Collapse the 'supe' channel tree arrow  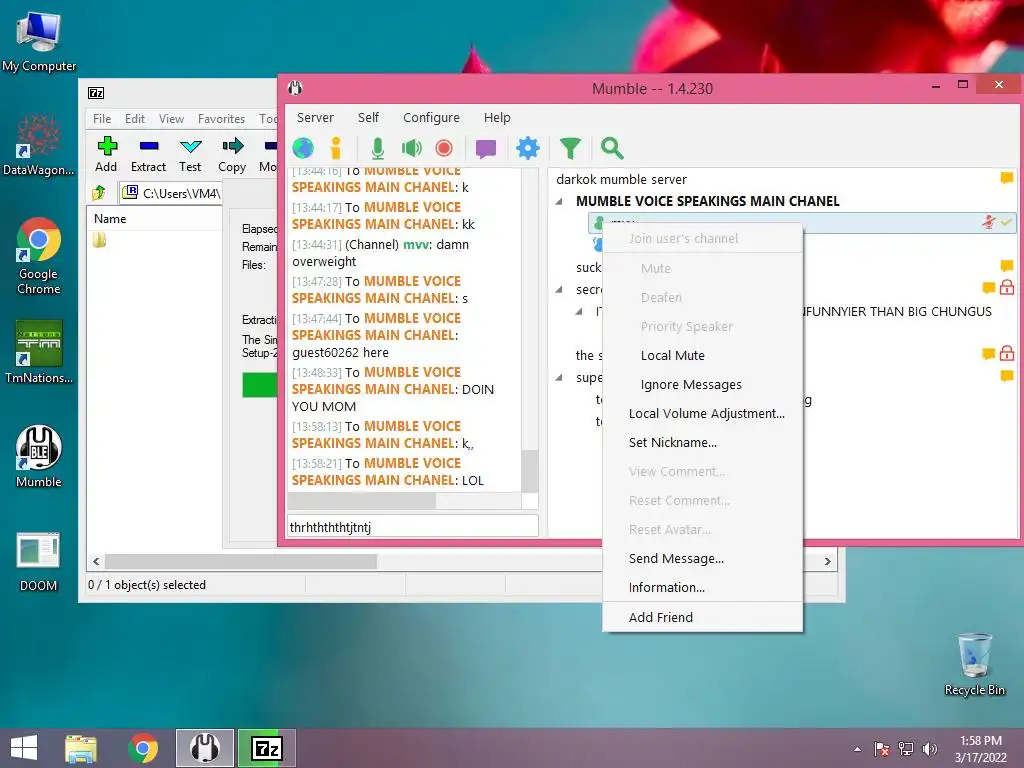pyautogui.click(x=559, y=377)
